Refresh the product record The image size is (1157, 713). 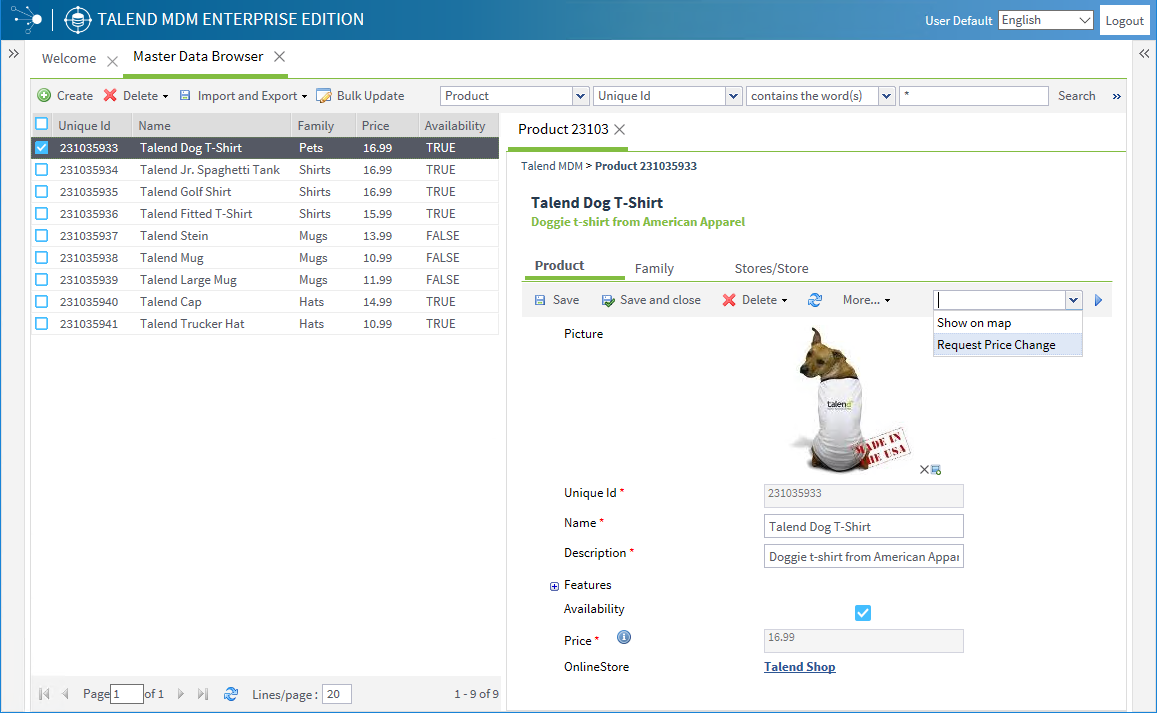click(x=815, y=300)
